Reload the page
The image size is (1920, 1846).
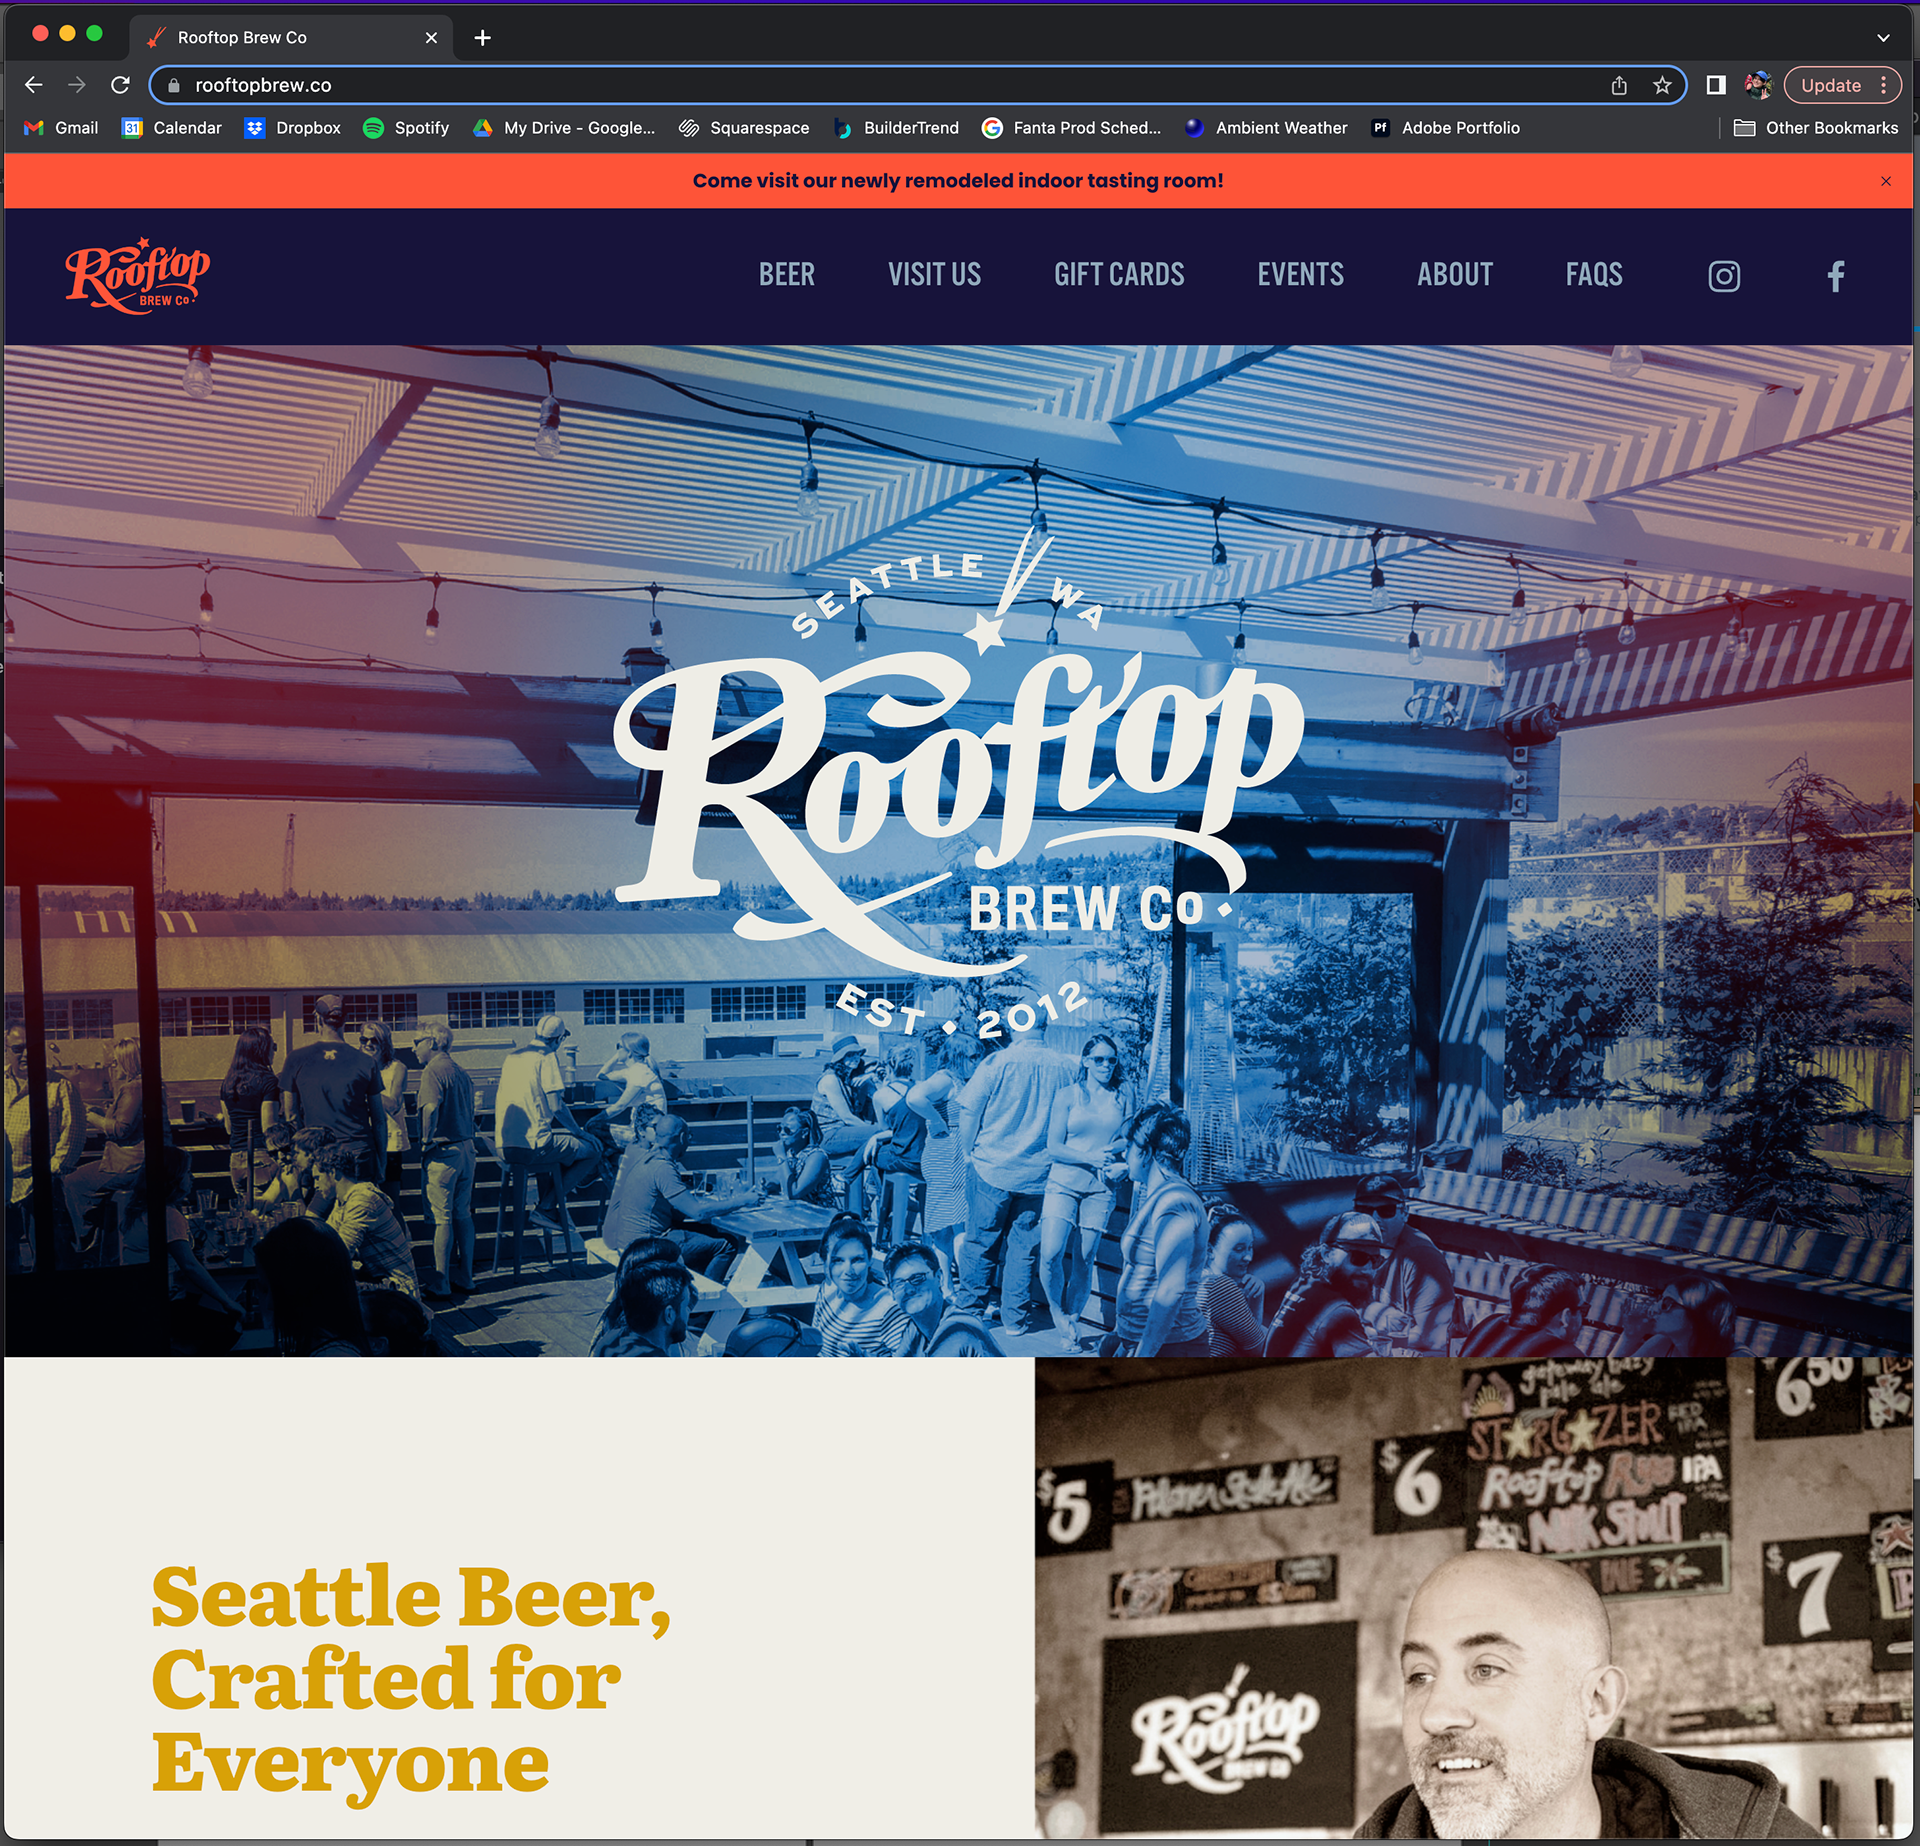120,85
